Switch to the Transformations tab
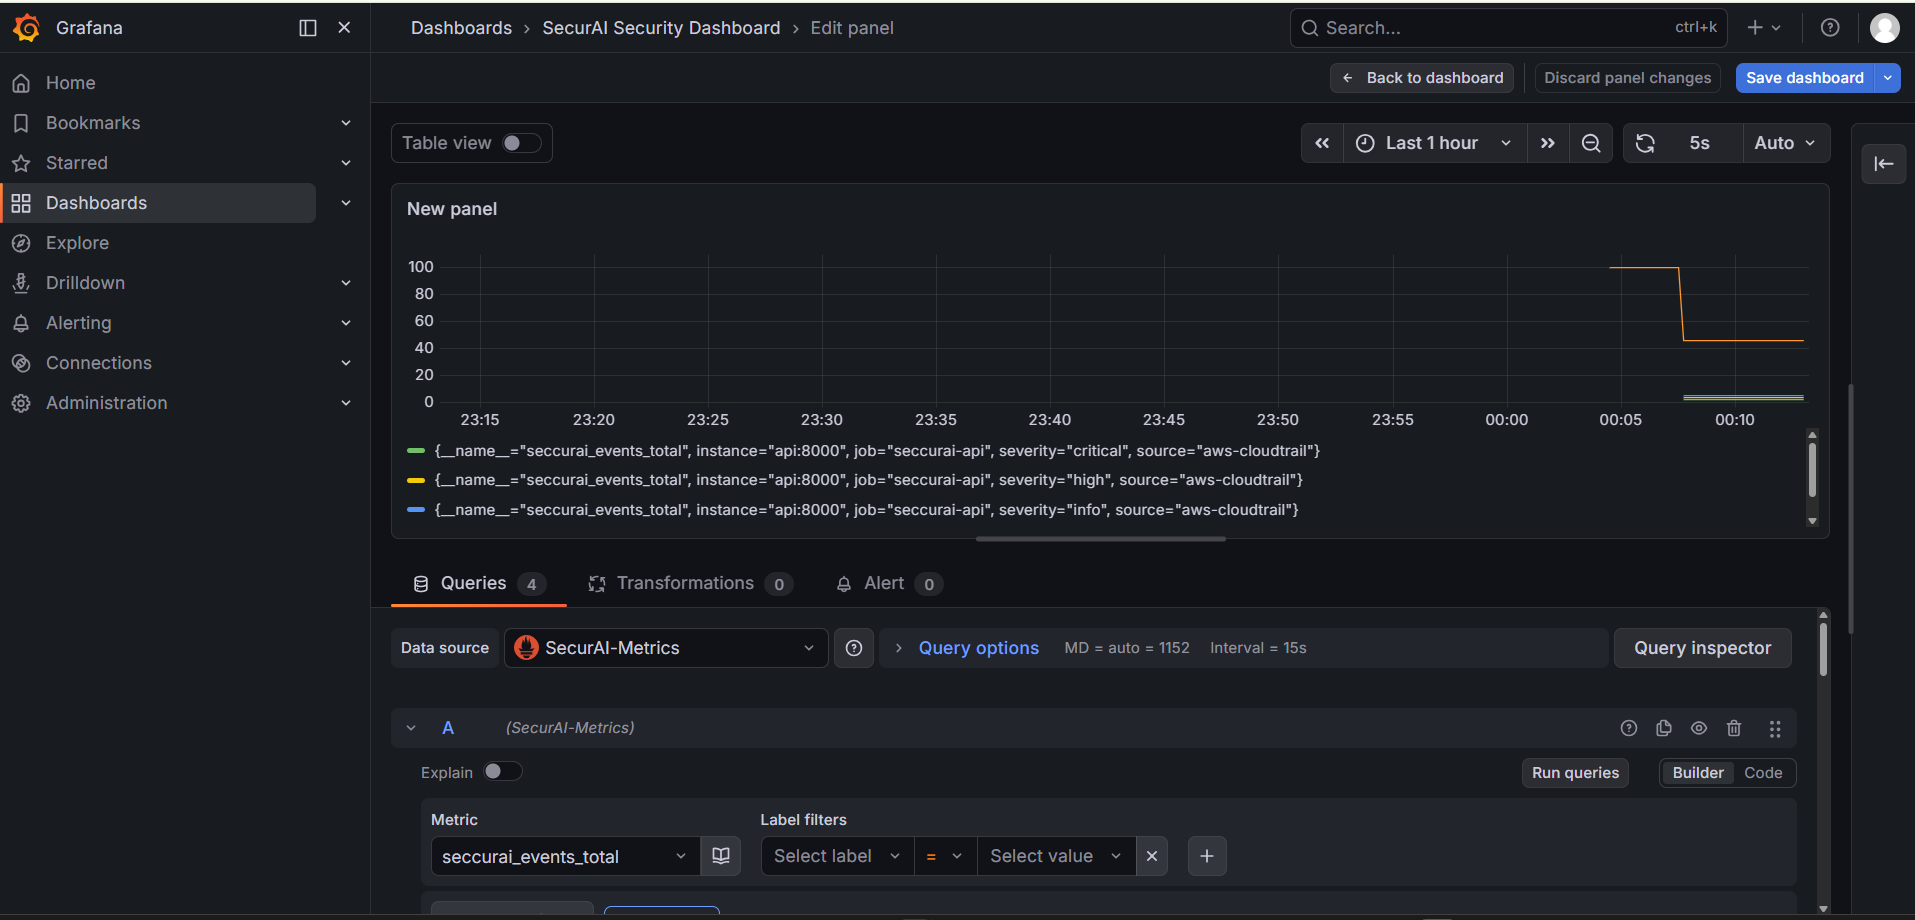 pyautogui.click(x=690, y=584)
